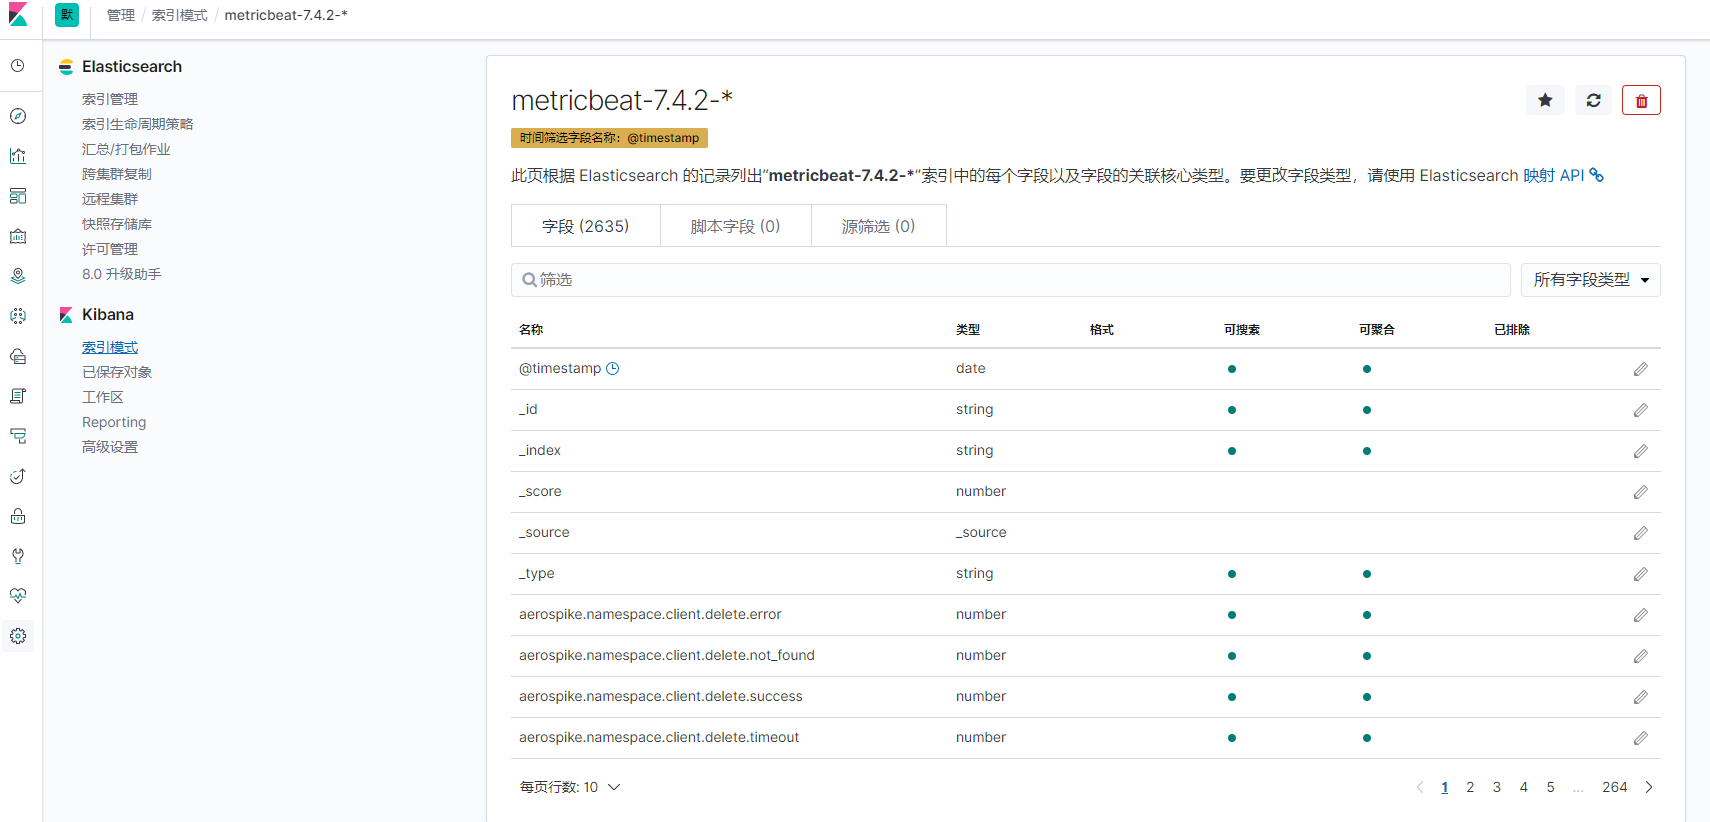Image resolution: width=1710 pixels, height=822 pixels.
Task: Open the default space avatar menu
Action: coord(67,15)
